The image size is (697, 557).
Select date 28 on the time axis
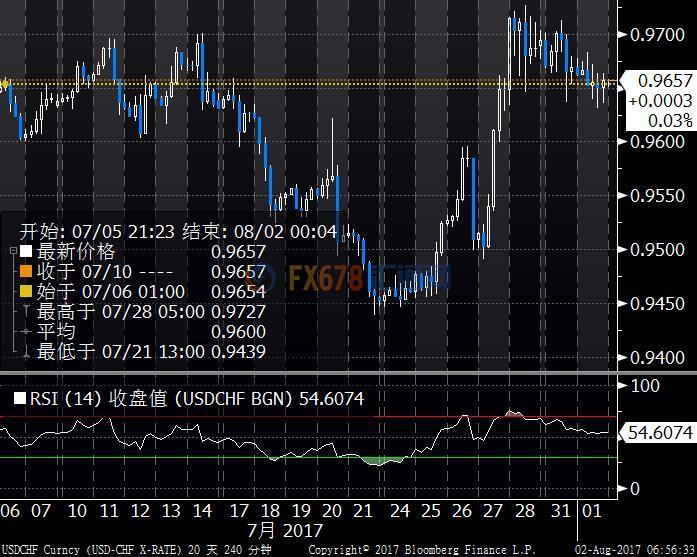click(522, 510)
